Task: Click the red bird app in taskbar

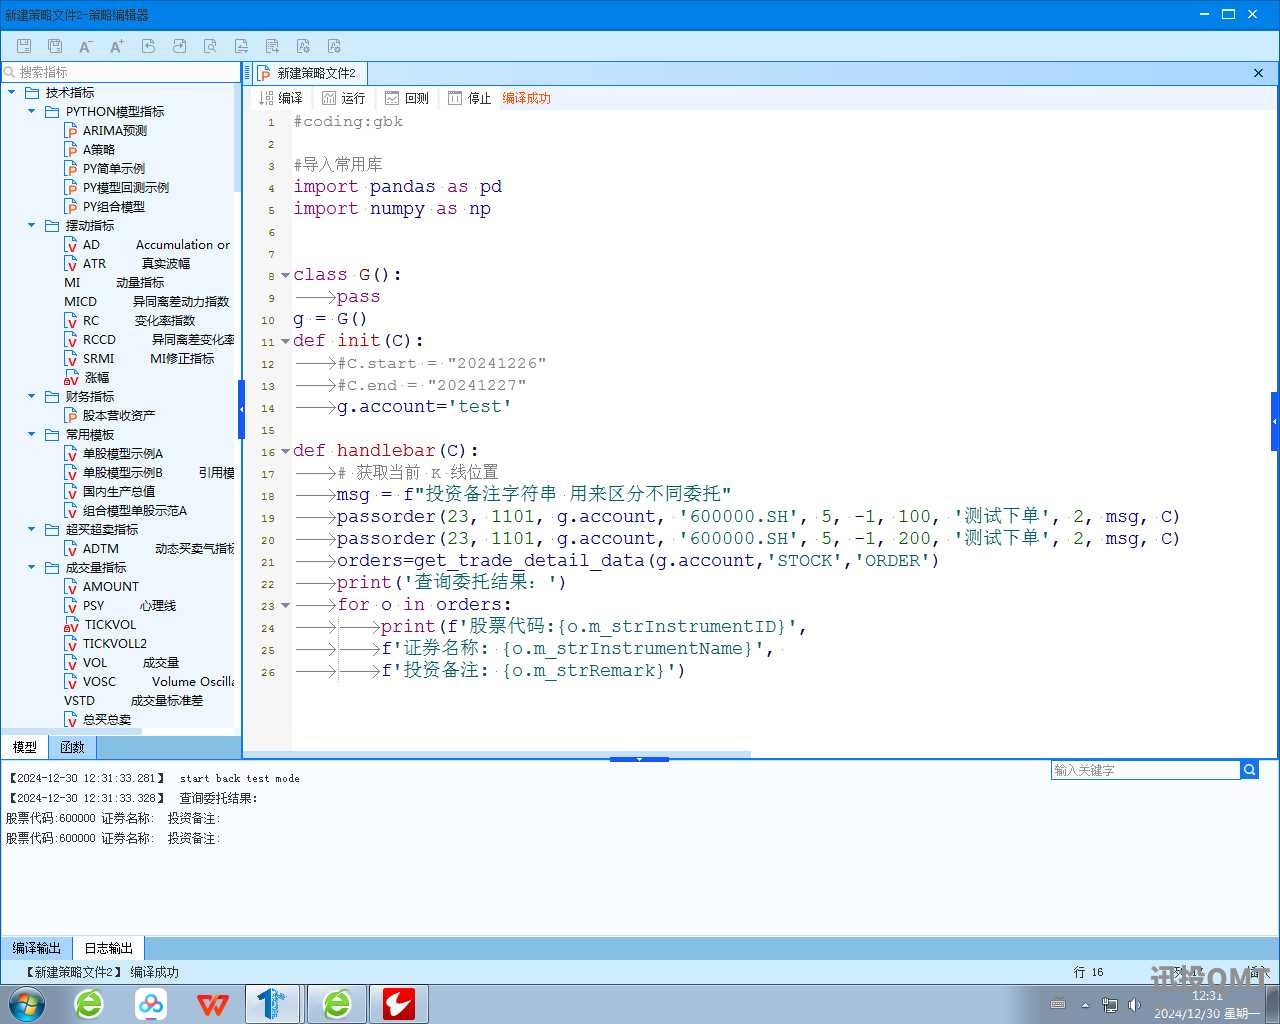Action: 398,1003
